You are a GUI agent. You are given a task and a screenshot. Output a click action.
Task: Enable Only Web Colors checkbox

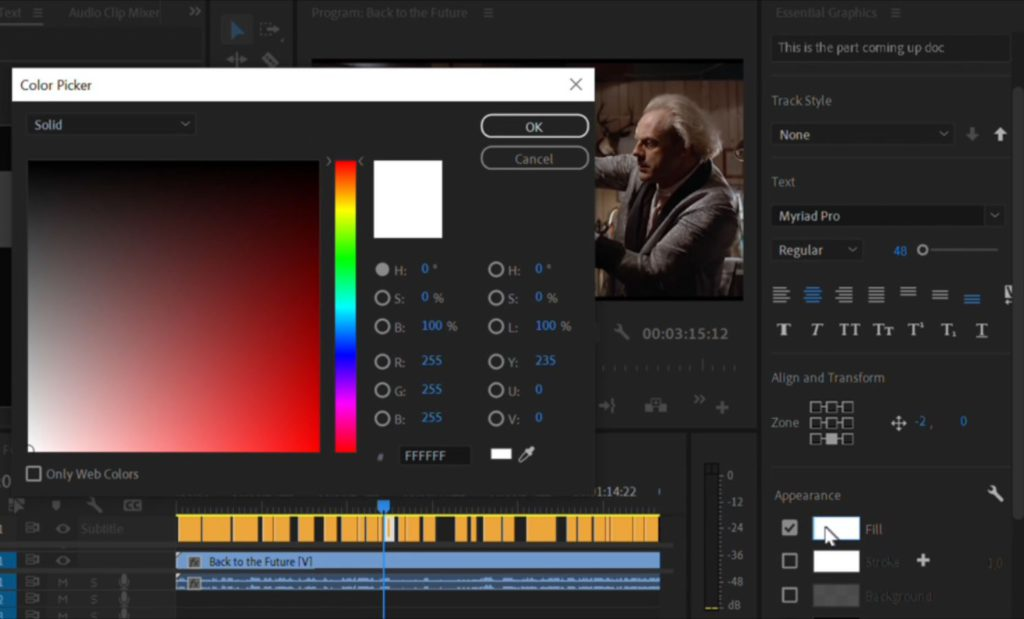(33, 473)
